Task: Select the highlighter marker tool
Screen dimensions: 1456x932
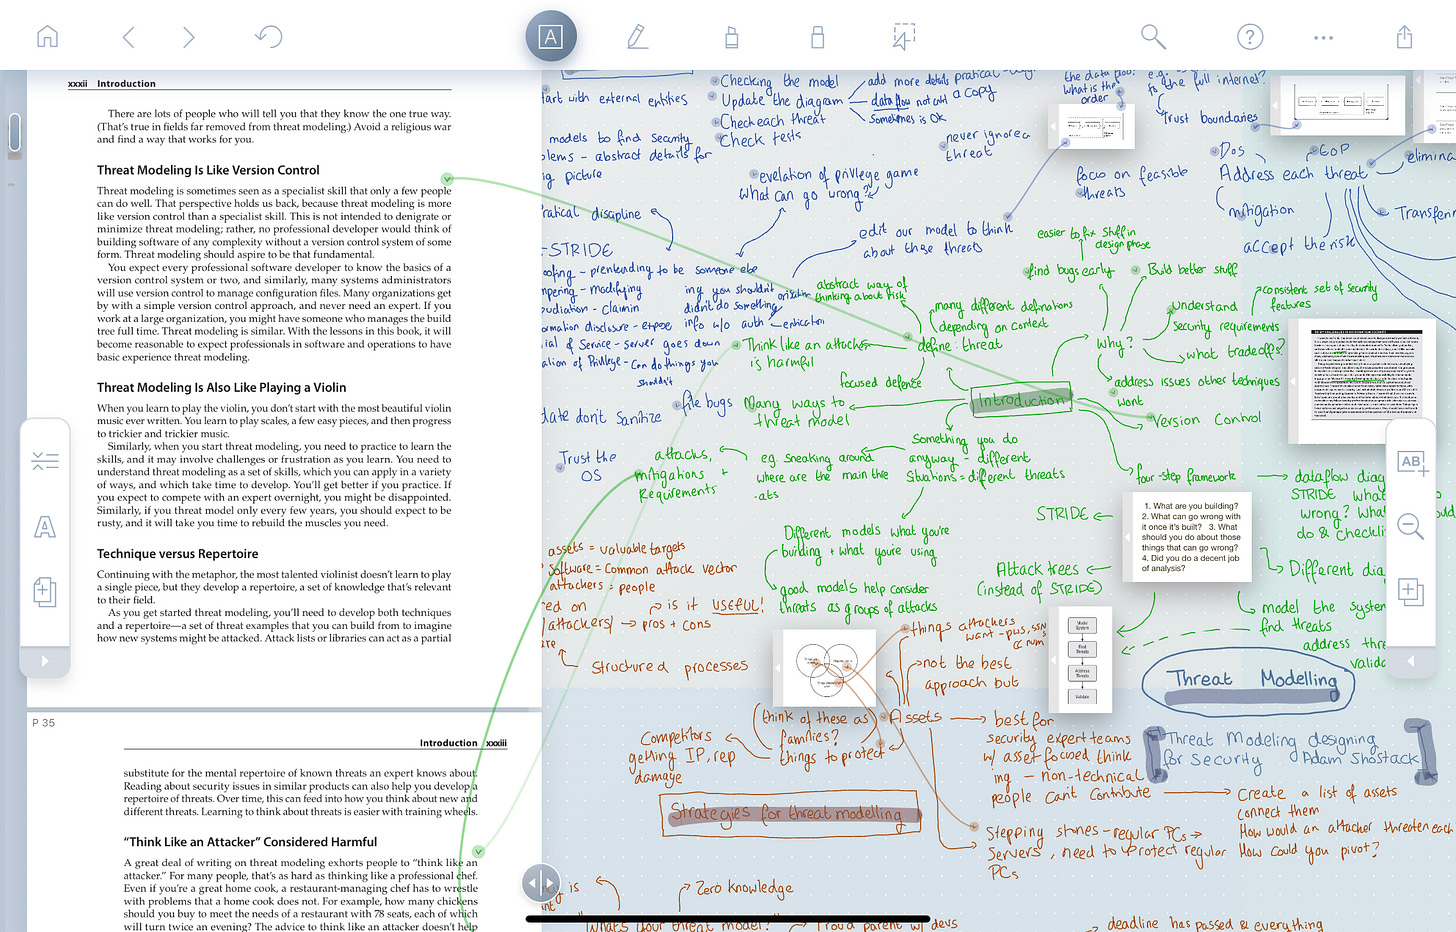Action: (x=731, y=37)
